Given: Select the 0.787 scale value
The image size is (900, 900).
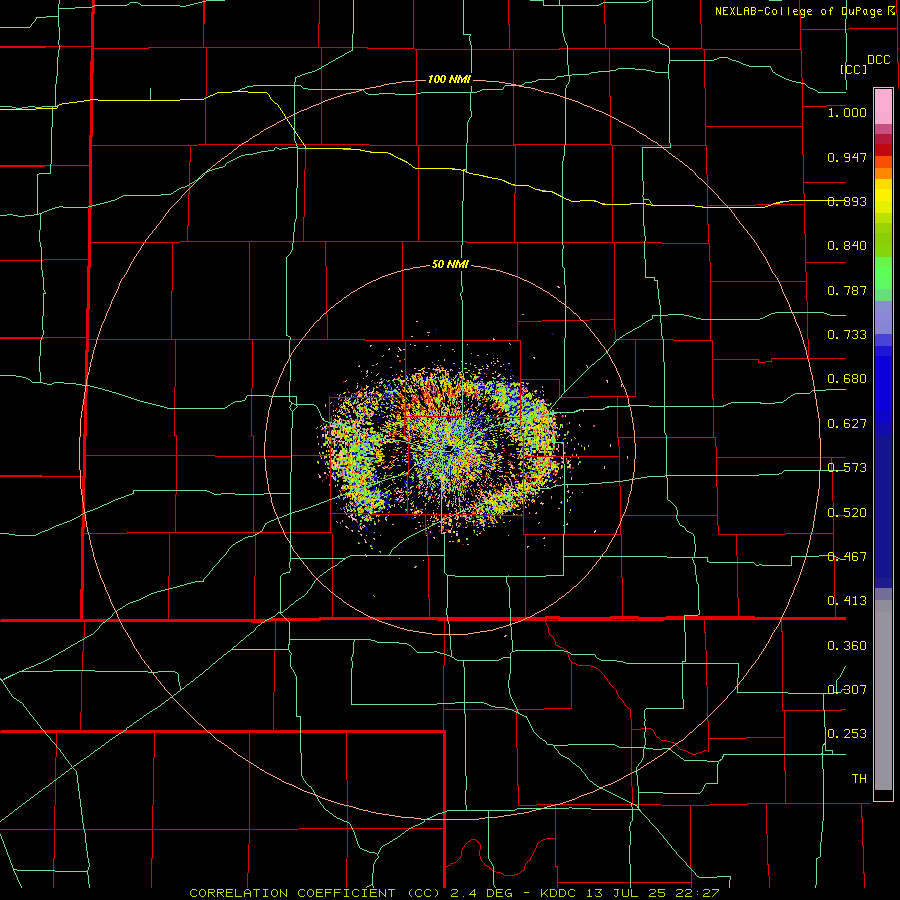Looking at the screenshot, I should coord(847,290).
